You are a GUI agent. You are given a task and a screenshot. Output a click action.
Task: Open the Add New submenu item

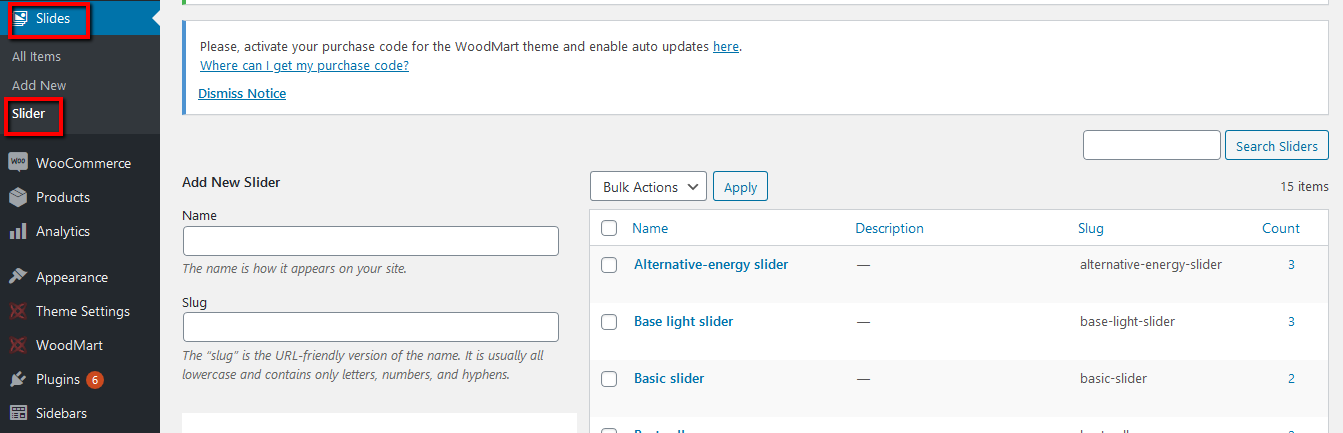(x=39, y=85)
